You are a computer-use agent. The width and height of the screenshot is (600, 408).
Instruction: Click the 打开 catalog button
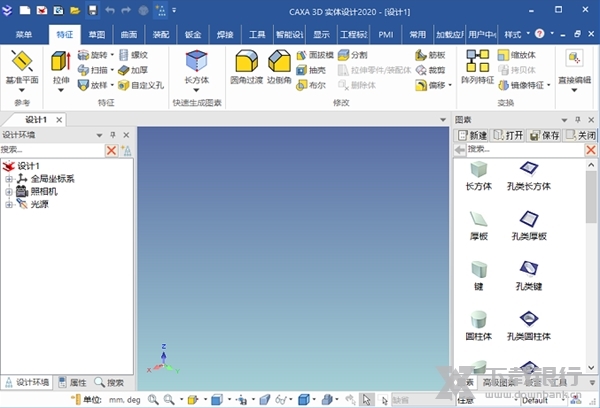[x=508, y=135]
